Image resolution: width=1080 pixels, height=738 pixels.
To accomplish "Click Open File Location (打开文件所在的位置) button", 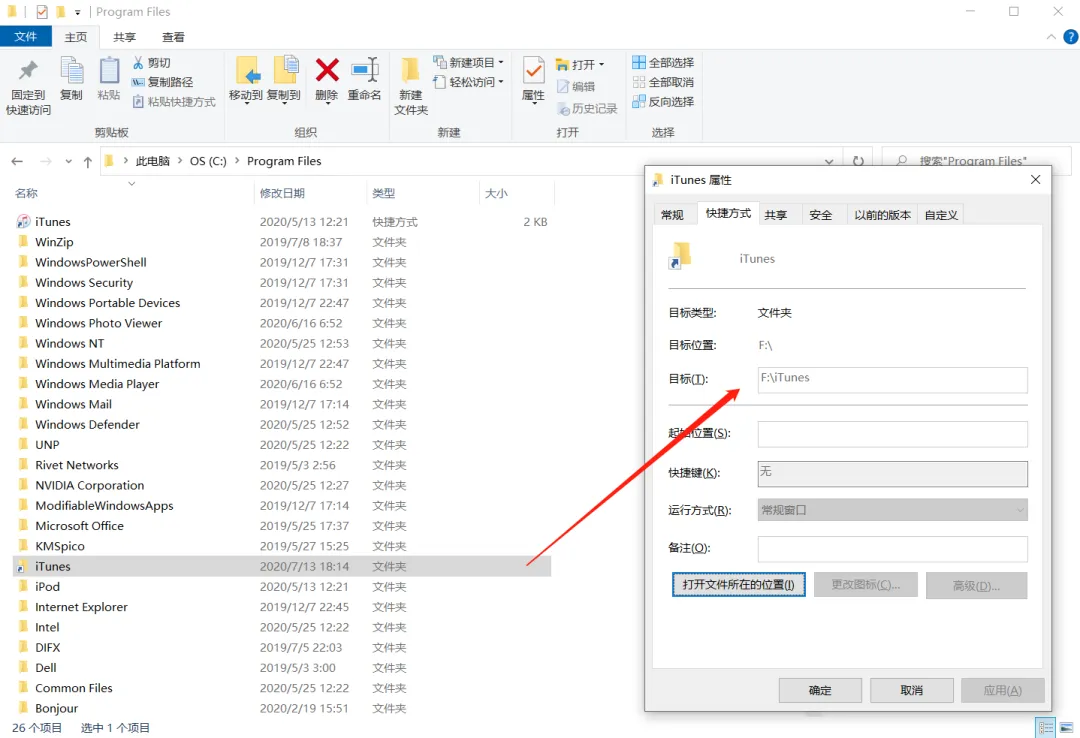I will pyautogui.click(x=738, y=585).
